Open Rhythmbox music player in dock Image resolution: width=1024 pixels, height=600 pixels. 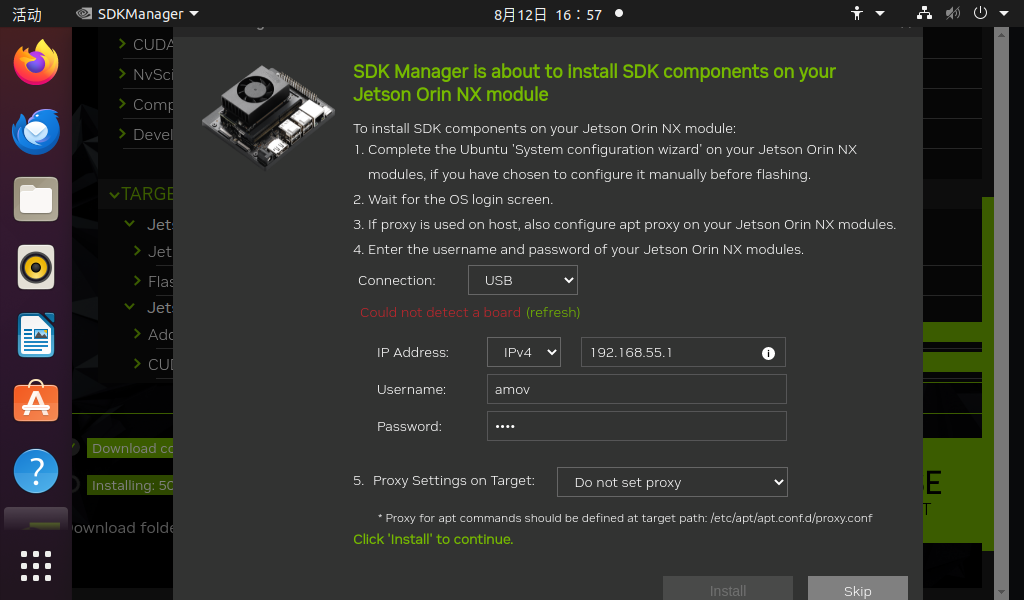36,267
